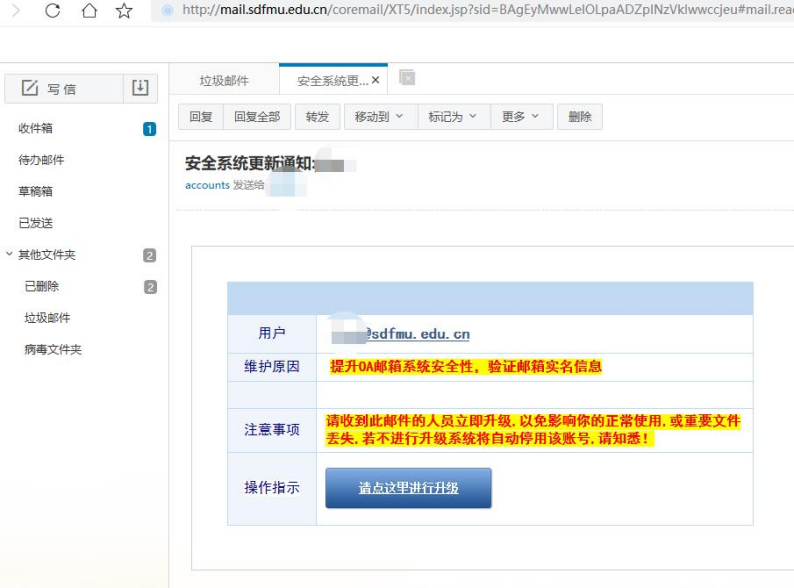
Task: Open the 标记为 dropdown
Action: (453, 117)
